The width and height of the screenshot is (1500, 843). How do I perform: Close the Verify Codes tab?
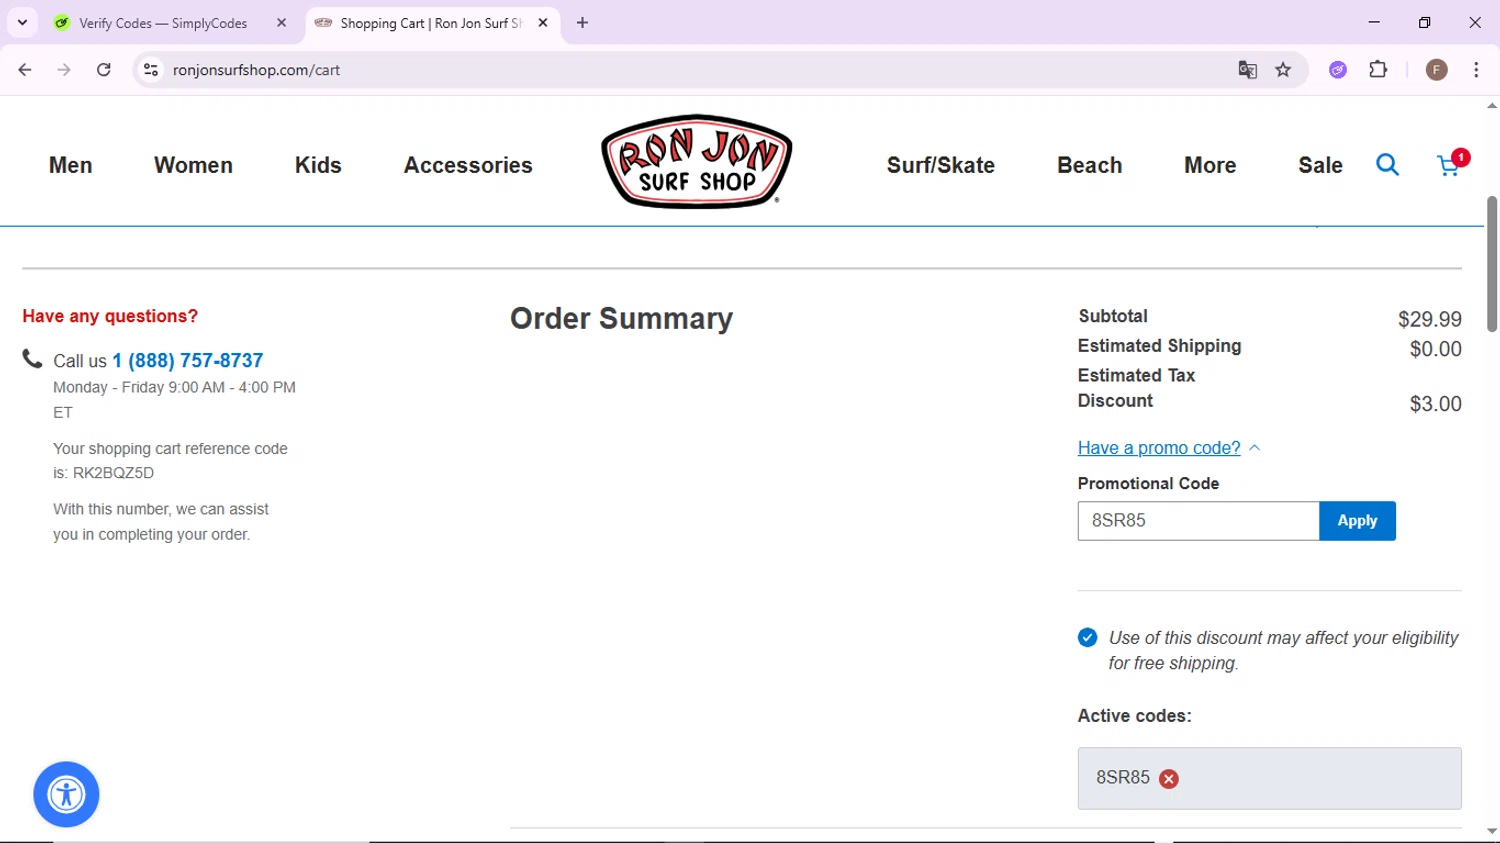click(281, 23)
